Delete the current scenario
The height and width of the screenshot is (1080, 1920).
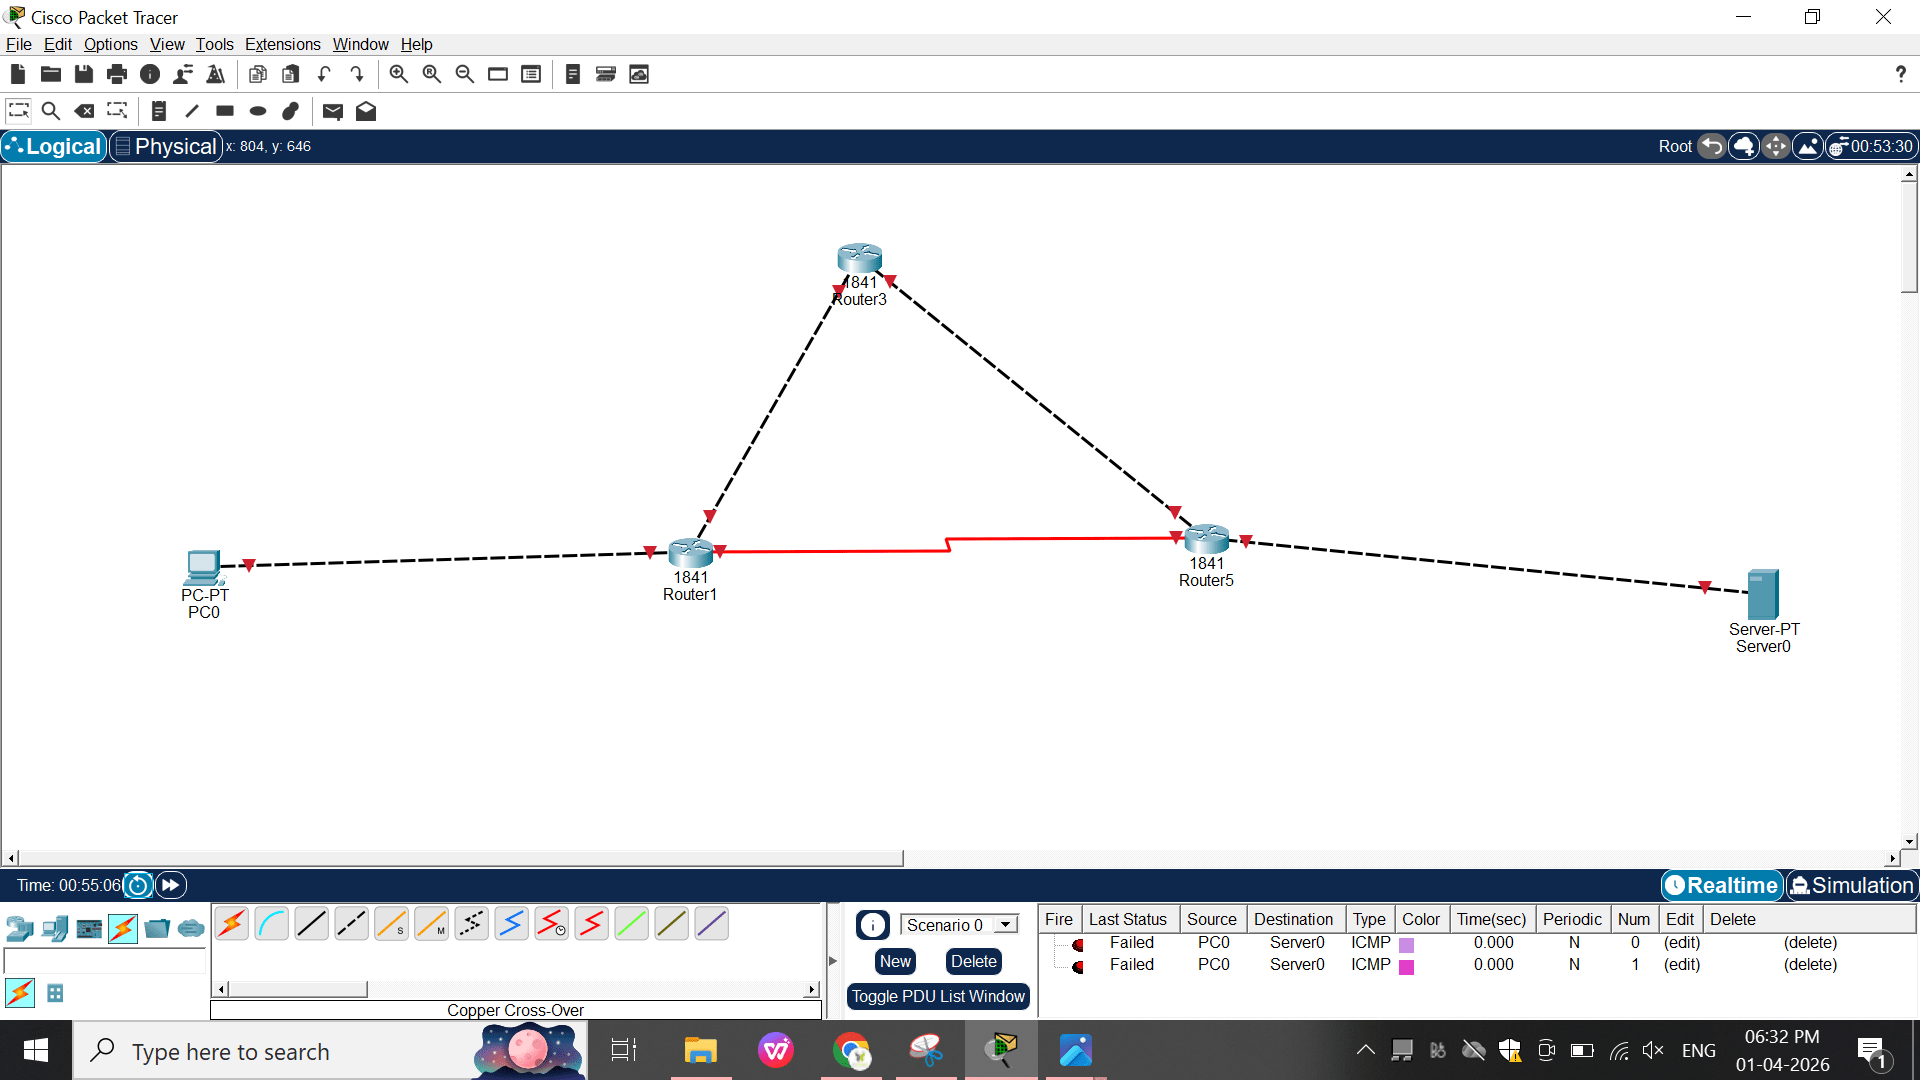974,961
